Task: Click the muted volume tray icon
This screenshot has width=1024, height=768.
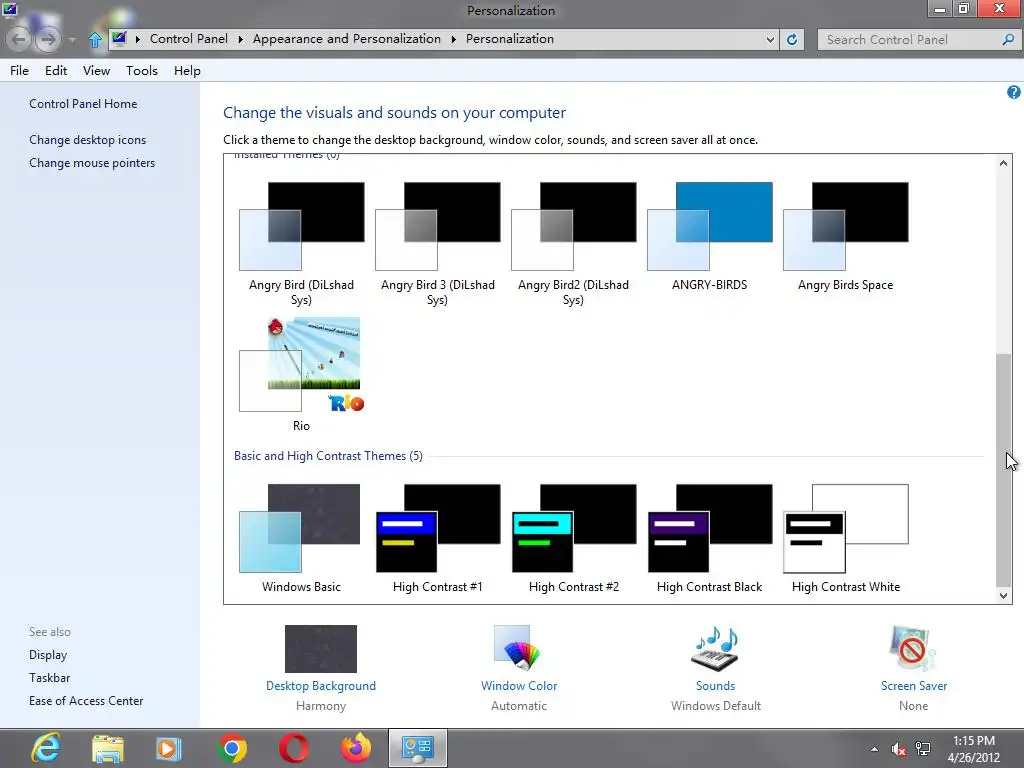Action: tap(899, 749)
